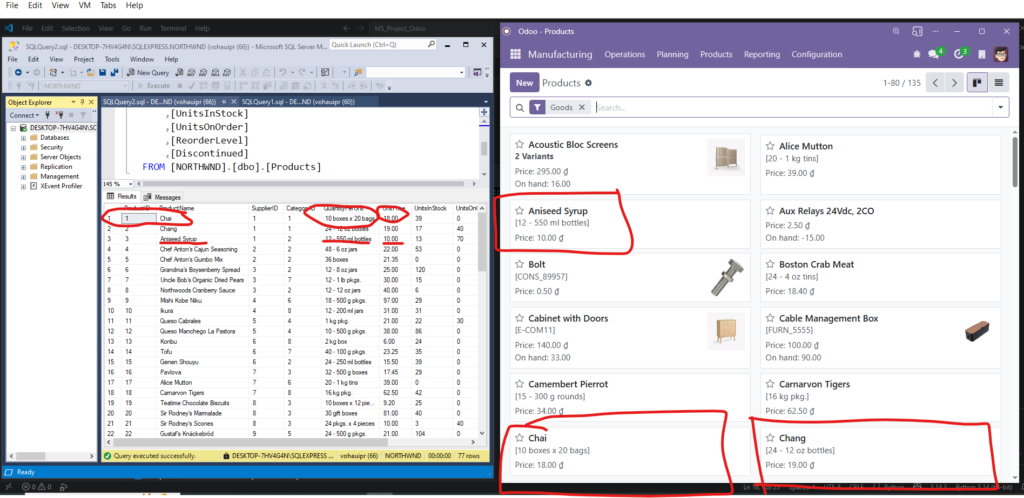Open the Odoo search options dropdown arrow

(x=1001, y=107)
